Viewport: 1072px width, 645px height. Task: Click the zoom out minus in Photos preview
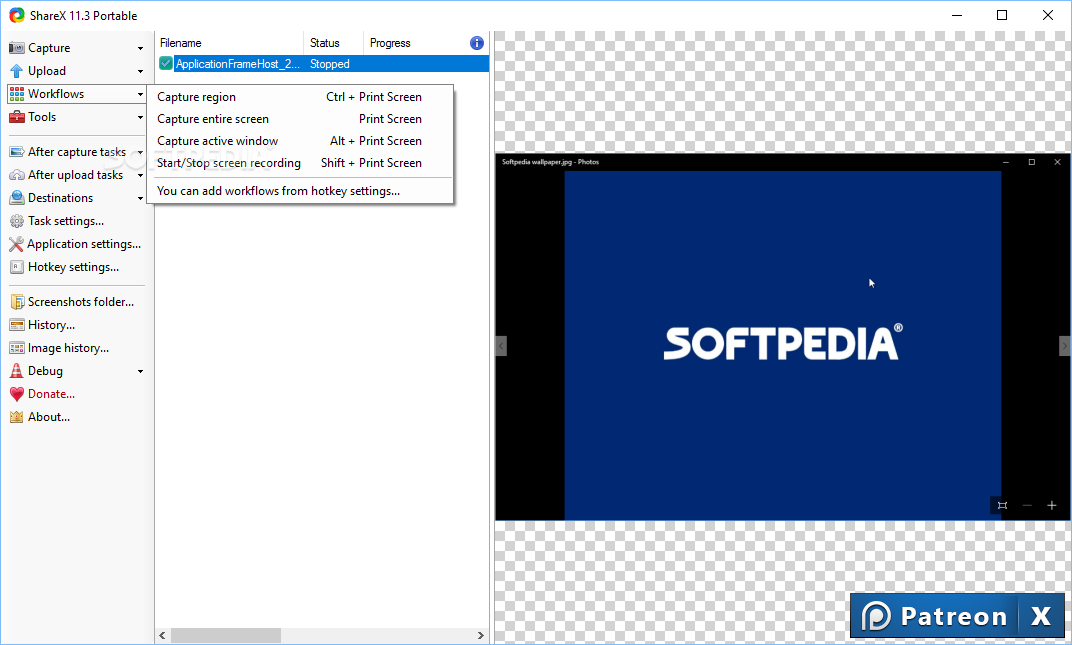click(1027, 505)
